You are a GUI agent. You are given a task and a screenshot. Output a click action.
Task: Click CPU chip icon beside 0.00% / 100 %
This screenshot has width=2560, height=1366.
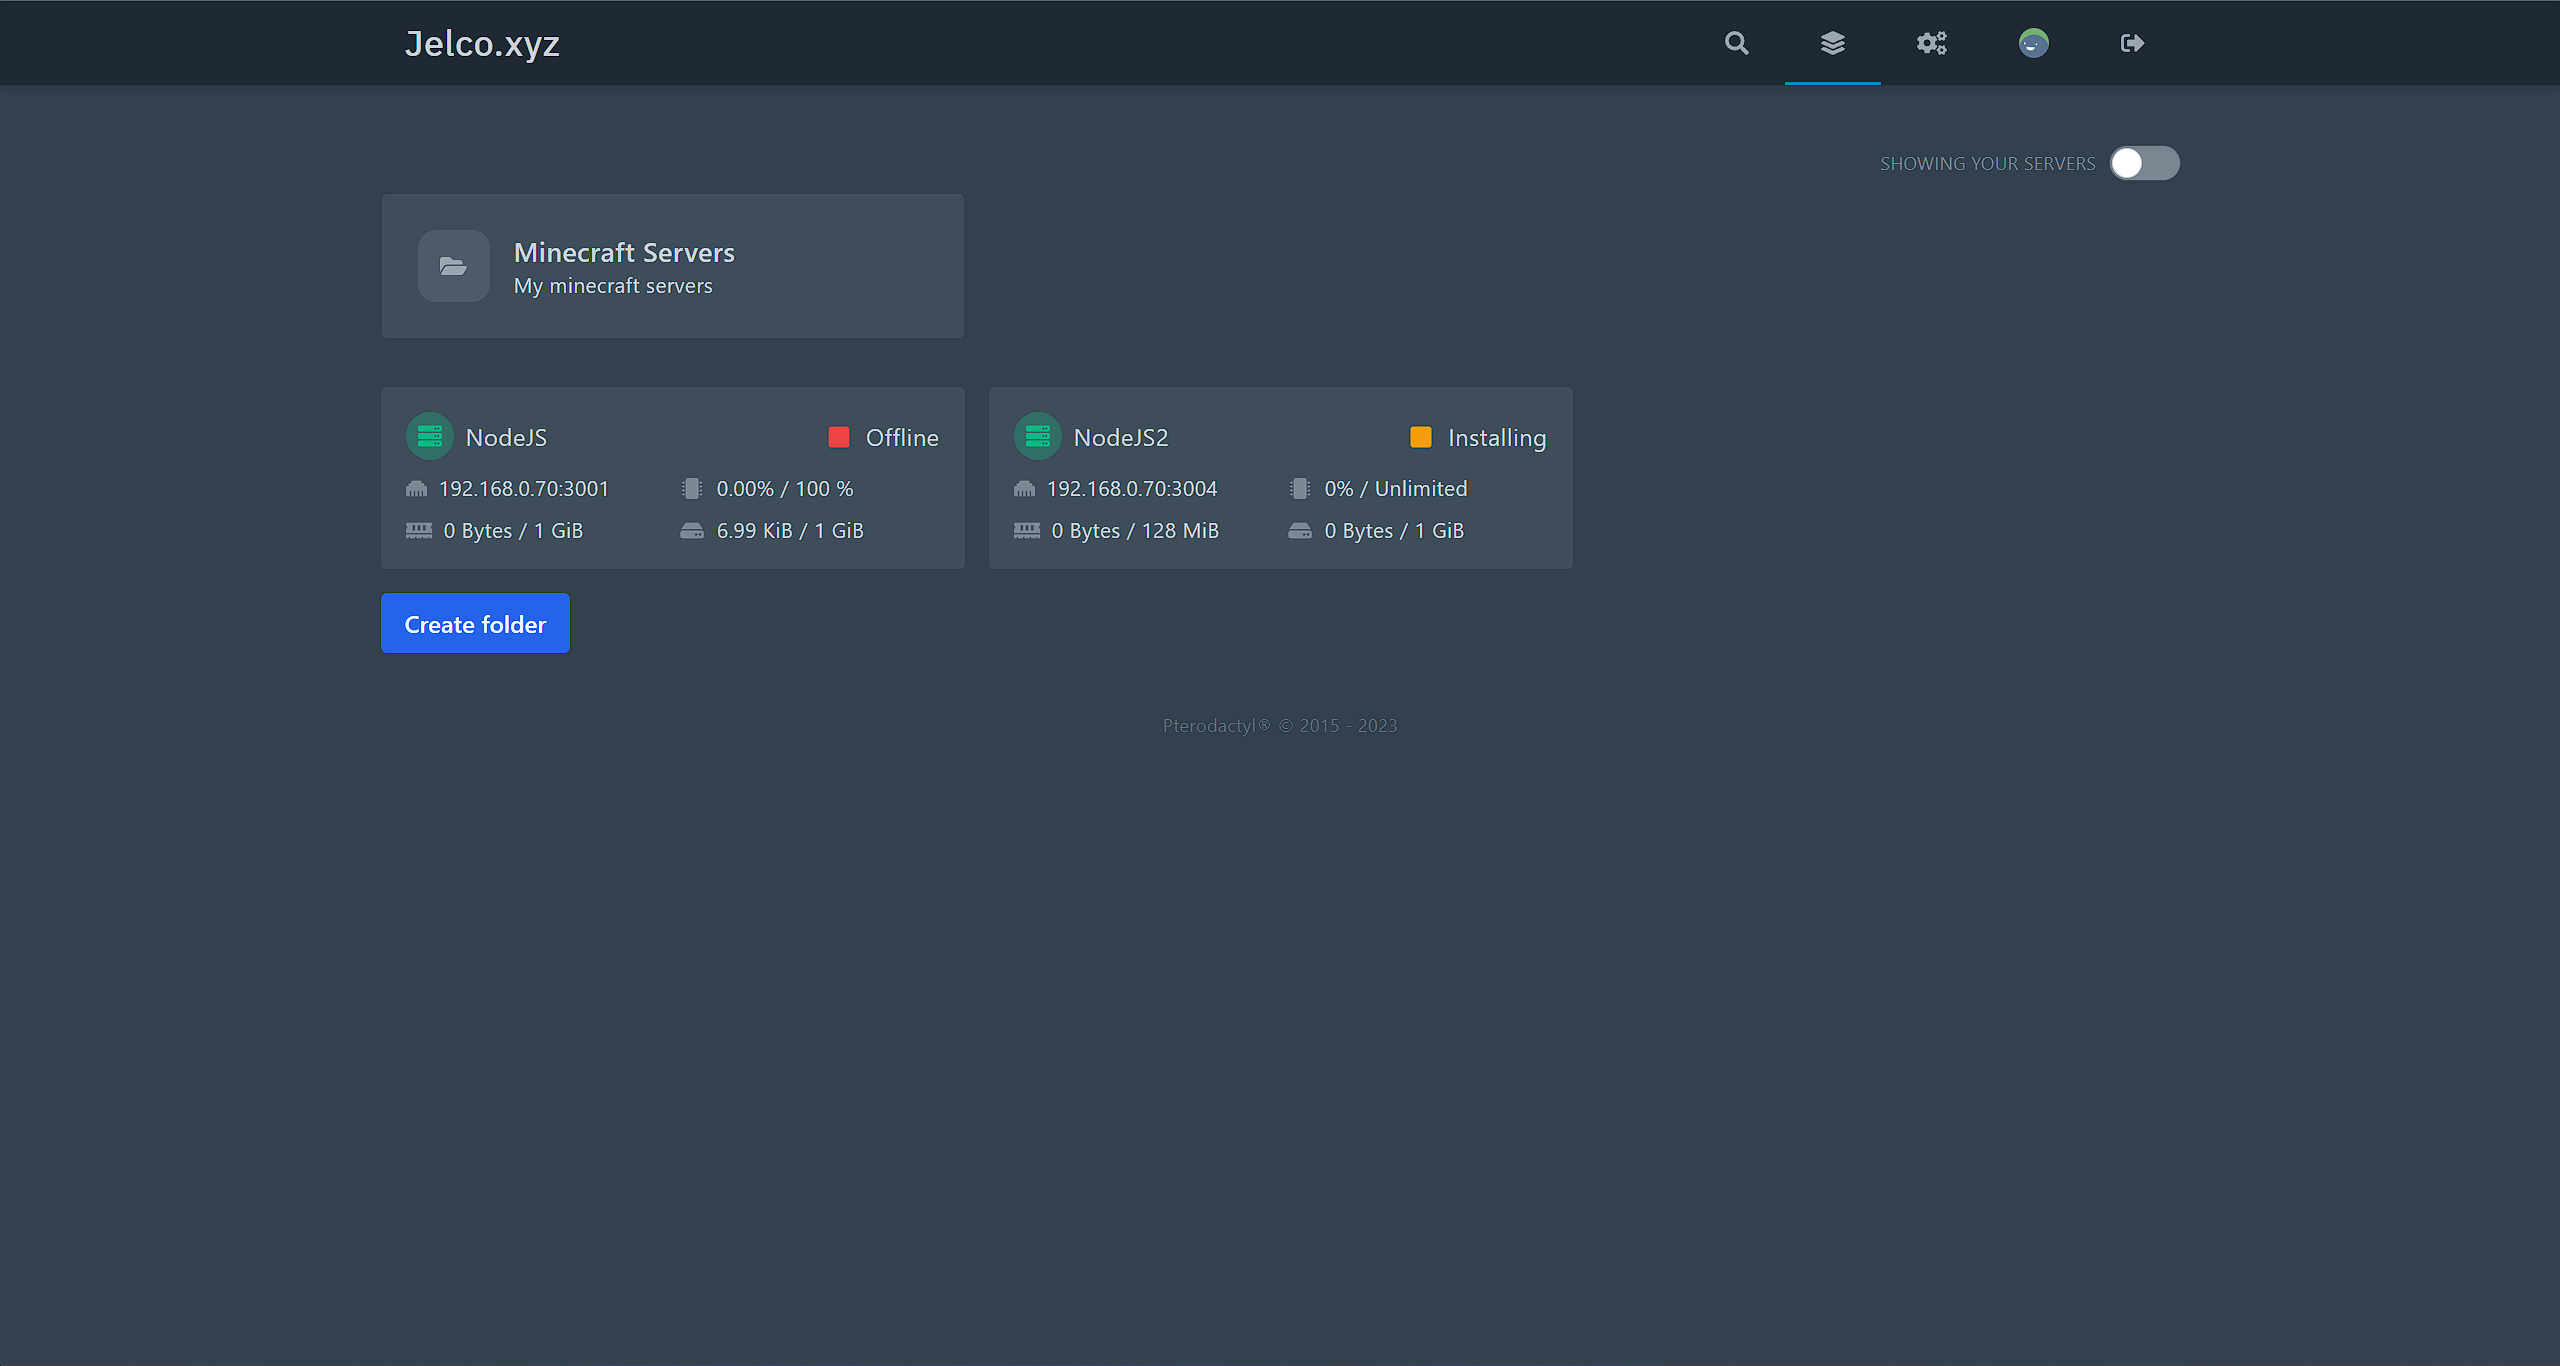tap(691, 489)
